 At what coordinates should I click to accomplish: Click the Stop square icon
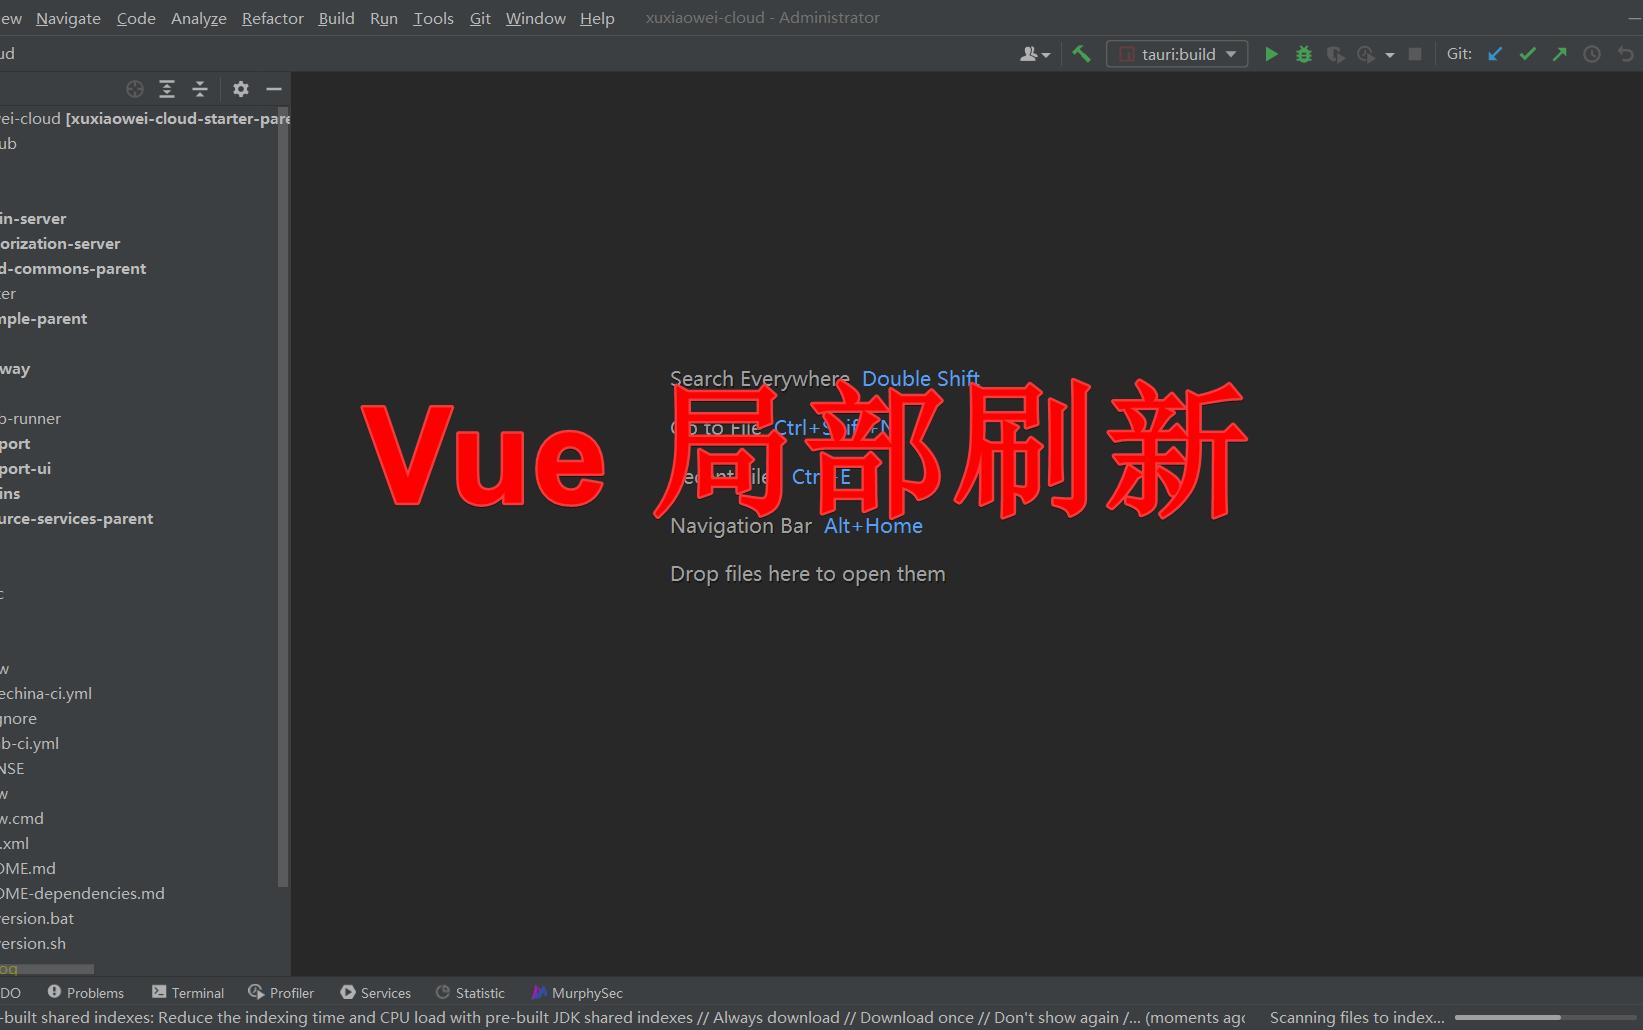click(1415, 54)
